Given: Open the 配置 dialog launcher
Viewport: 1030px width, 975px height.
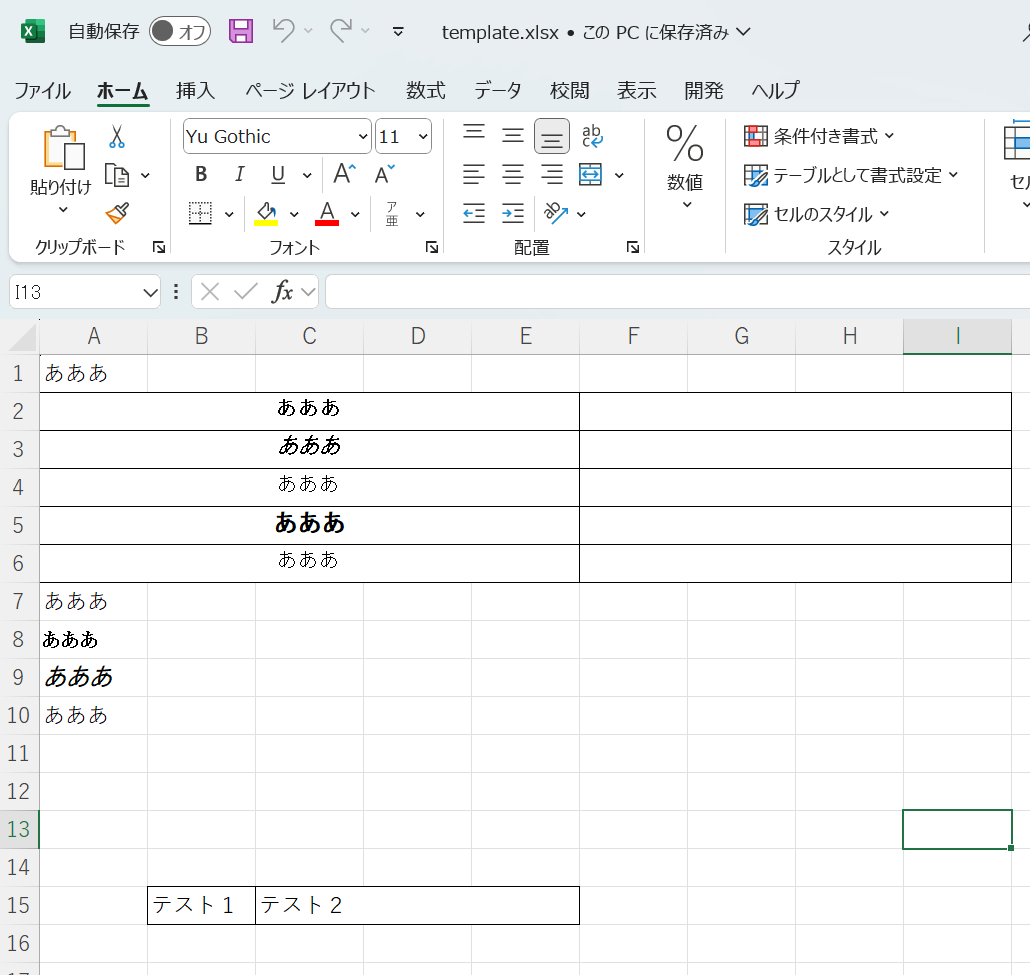Looking at the screenshot, I should (x=633, y=247).
